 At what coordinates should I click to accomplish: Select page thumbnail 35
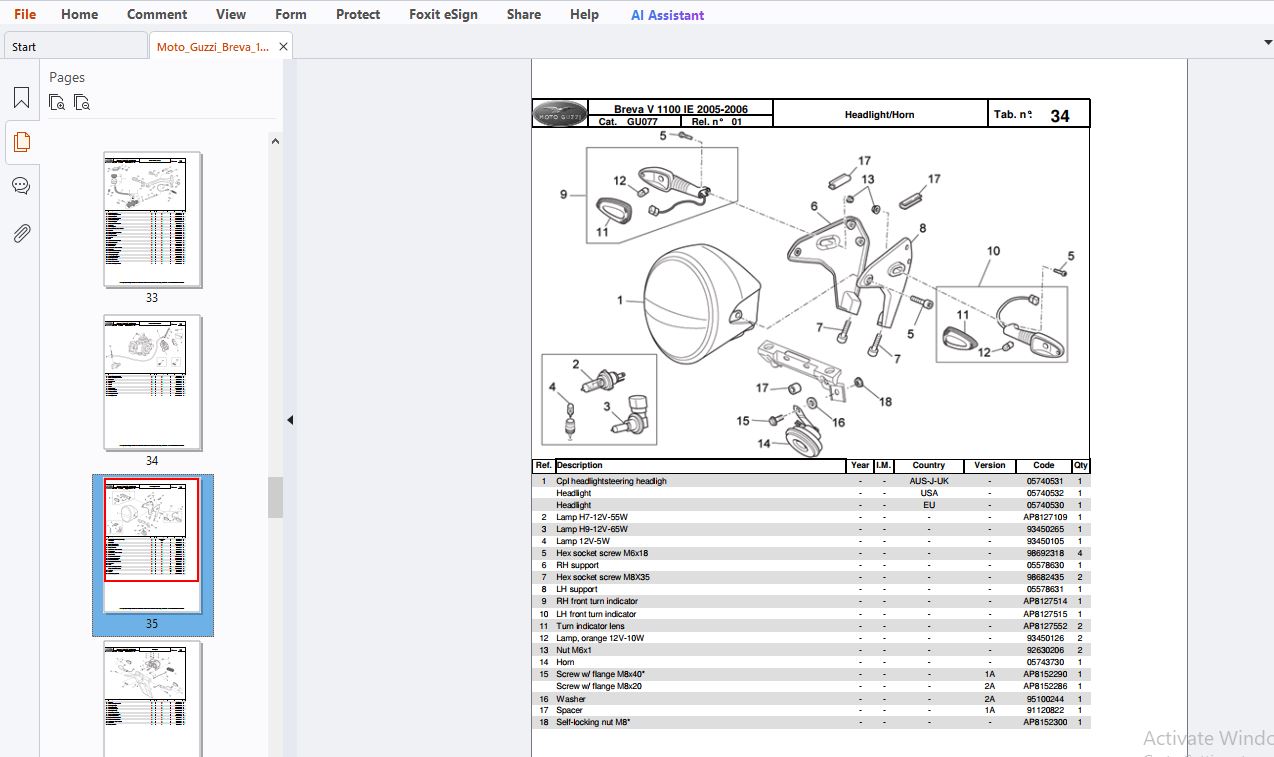click(152, 545)
